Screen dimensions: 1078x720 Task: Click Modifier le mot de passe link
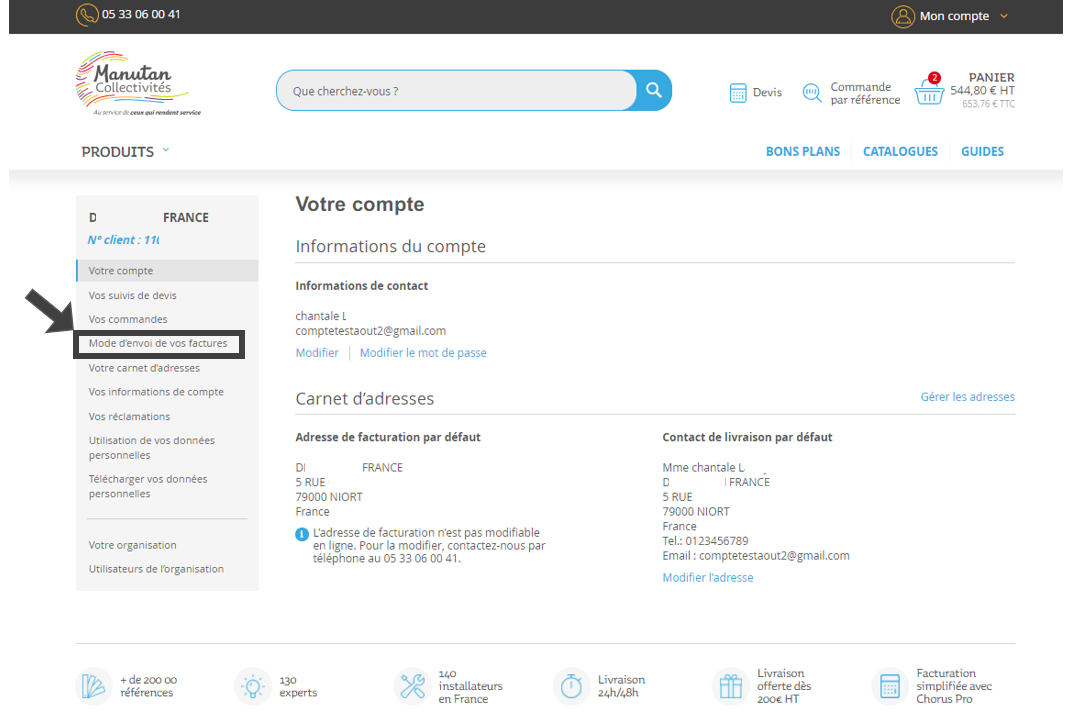click(423, 353)
